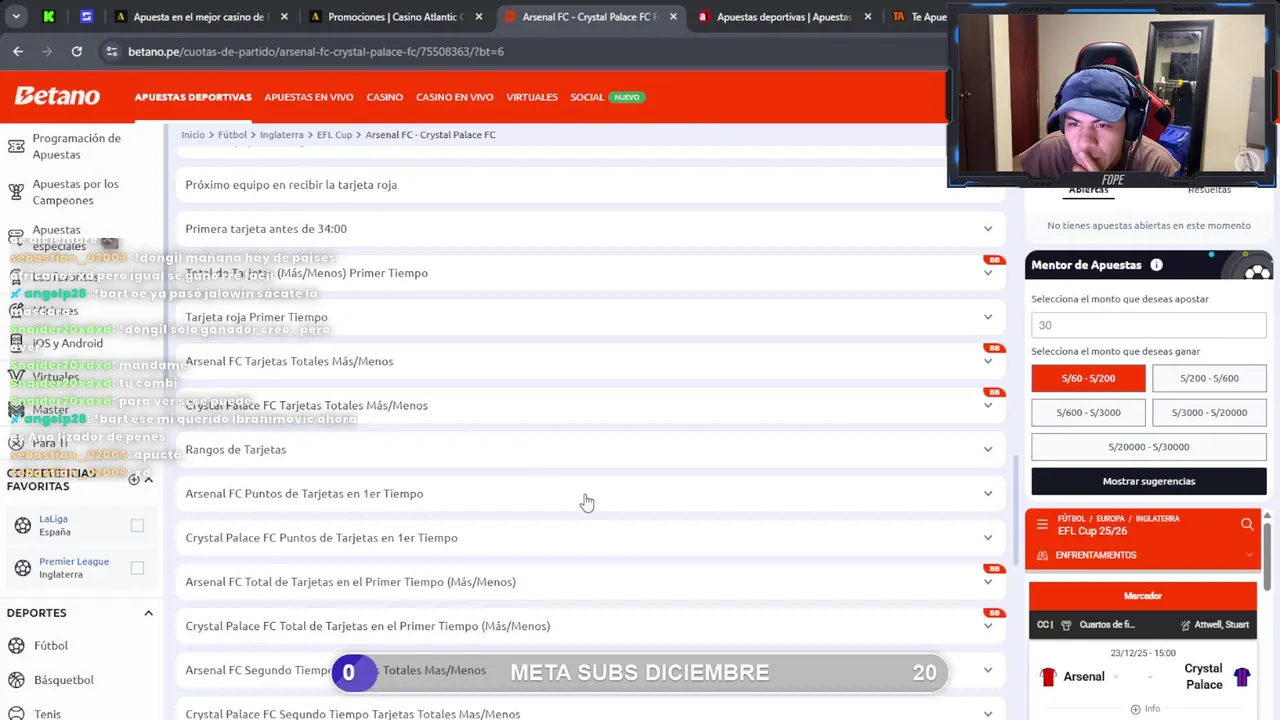Click the Tenis ball icon

16,713
